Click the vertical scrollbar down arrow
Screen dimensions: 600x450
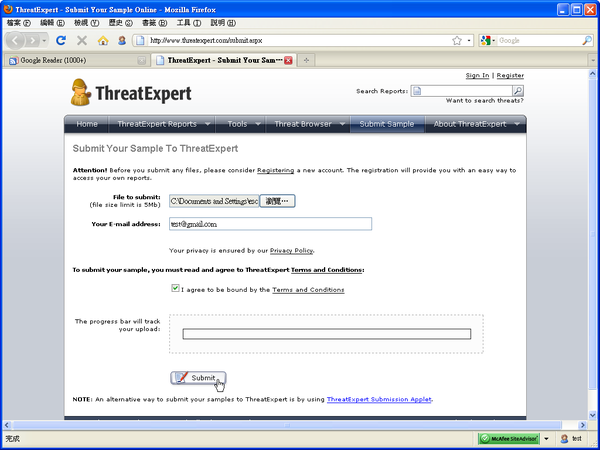coord(592,415)
